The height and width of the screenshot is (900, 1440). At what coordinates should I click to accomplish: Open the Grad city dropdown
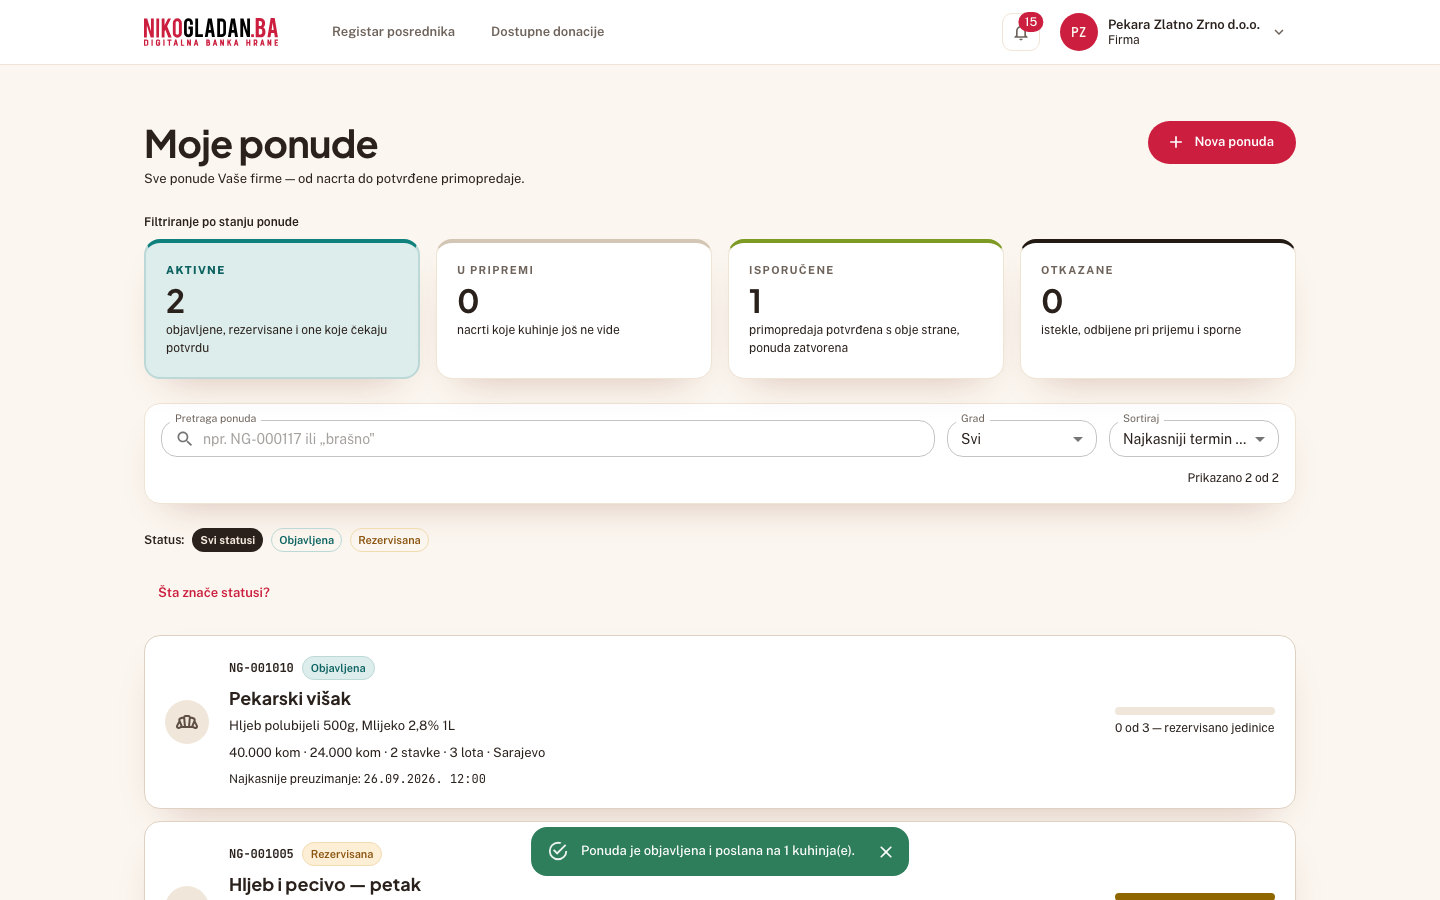click(1022, 439)
